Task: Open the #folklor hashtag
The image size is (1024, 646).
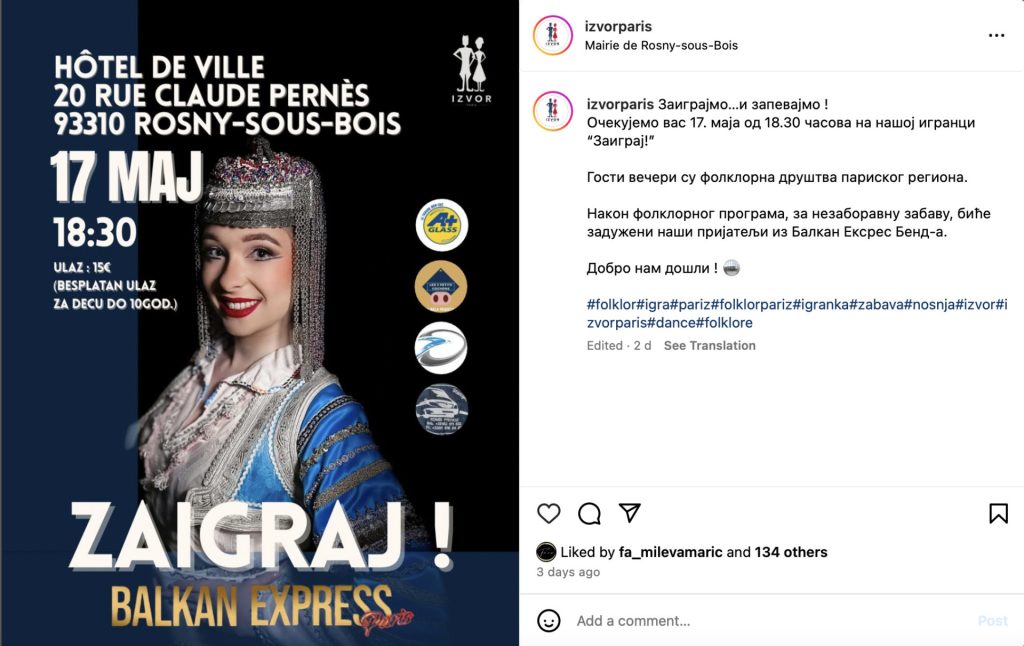Action: coord(611,304)
